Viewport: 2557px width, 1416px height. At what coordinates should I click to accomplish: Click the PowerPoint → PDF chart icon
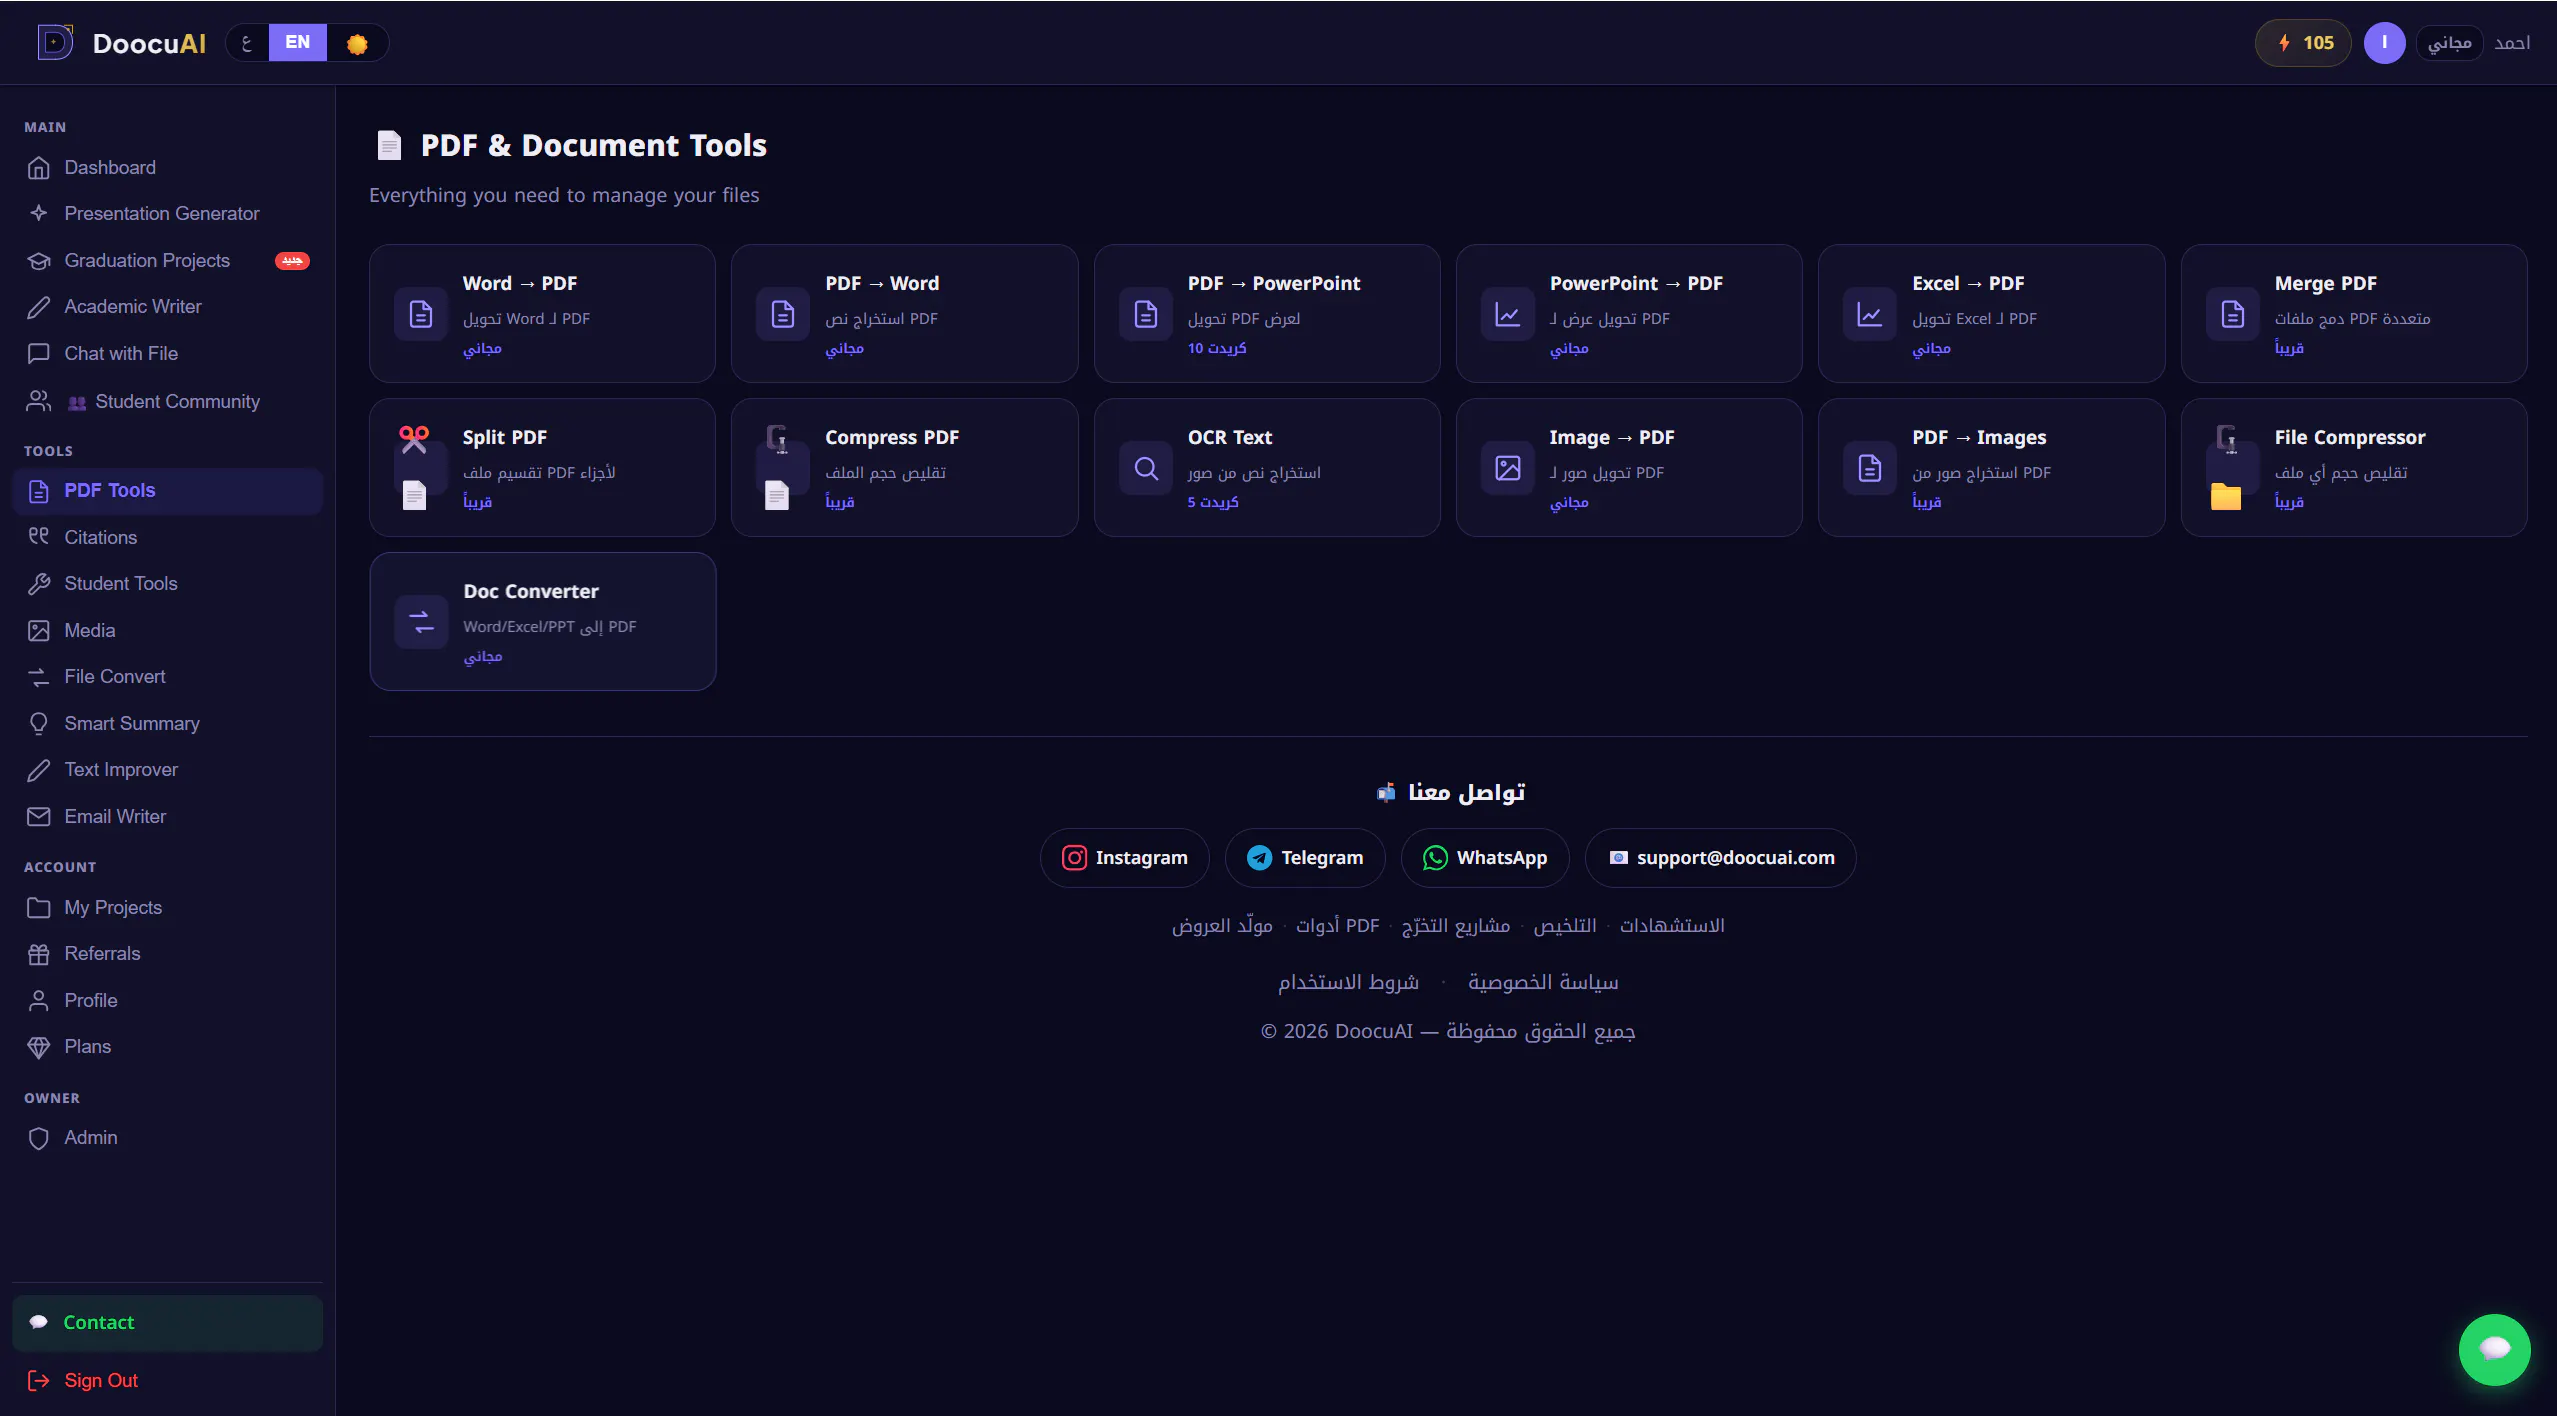[x=1508, y=314]
